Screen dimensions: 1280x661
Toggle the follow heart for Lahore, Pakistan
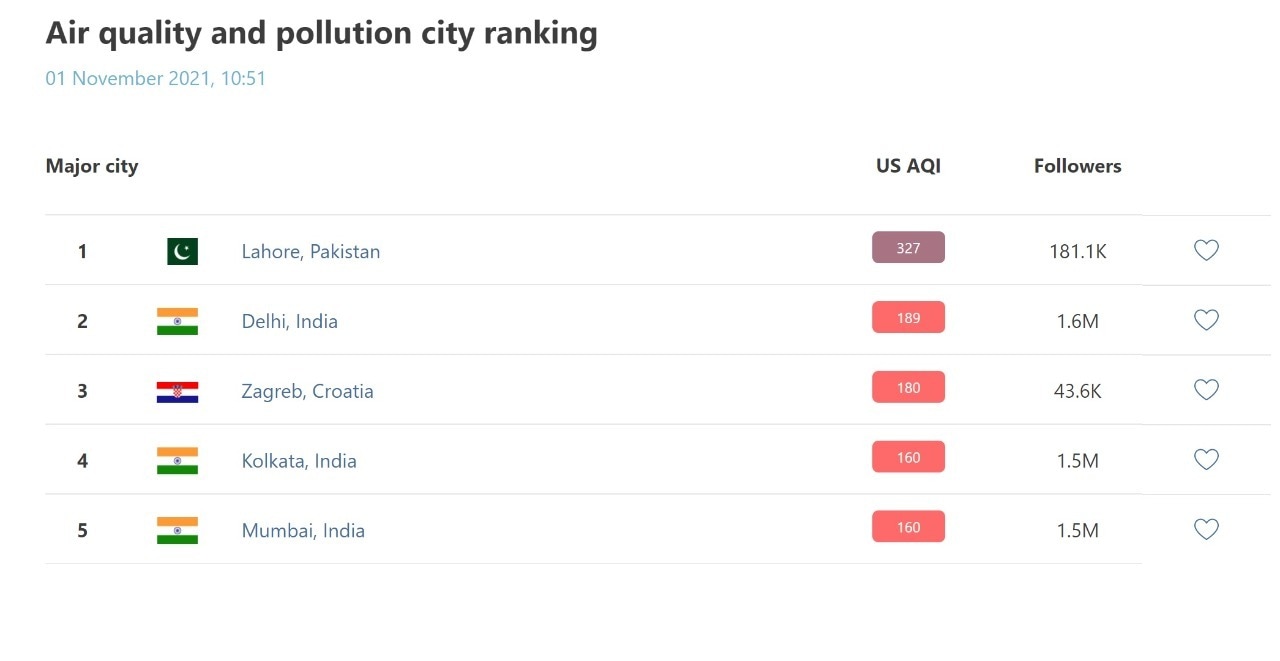coord(1206,250)
